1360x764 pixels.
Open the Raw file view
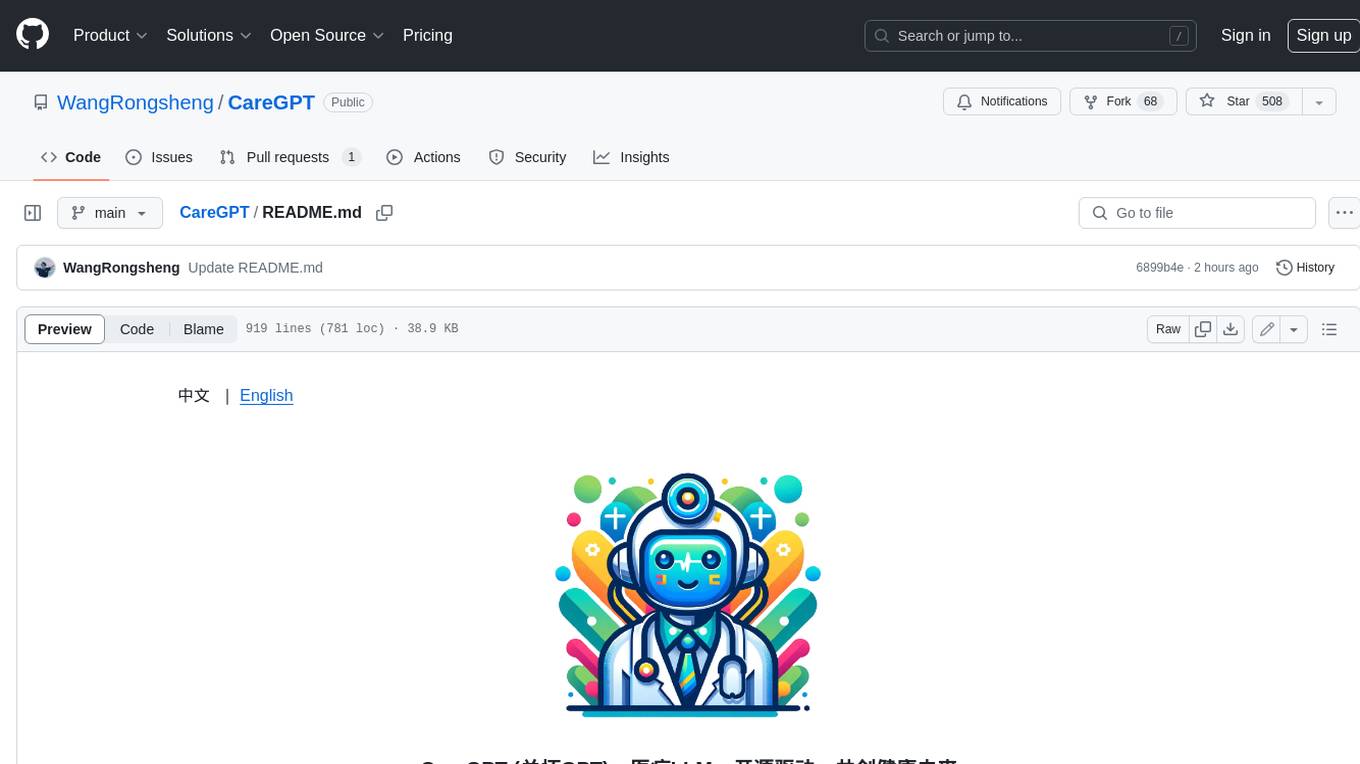(x=1168, y=329)
